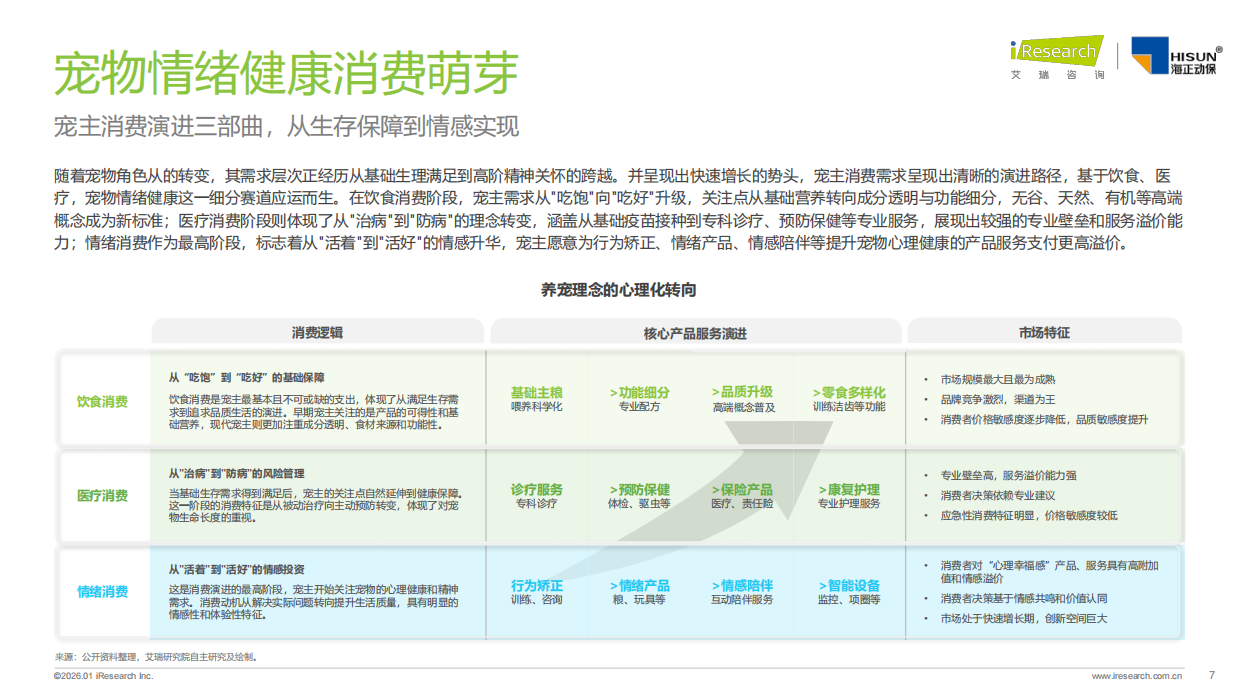
Task: Click the HISUN 海正动保 logo
Action: [1176, 56]
